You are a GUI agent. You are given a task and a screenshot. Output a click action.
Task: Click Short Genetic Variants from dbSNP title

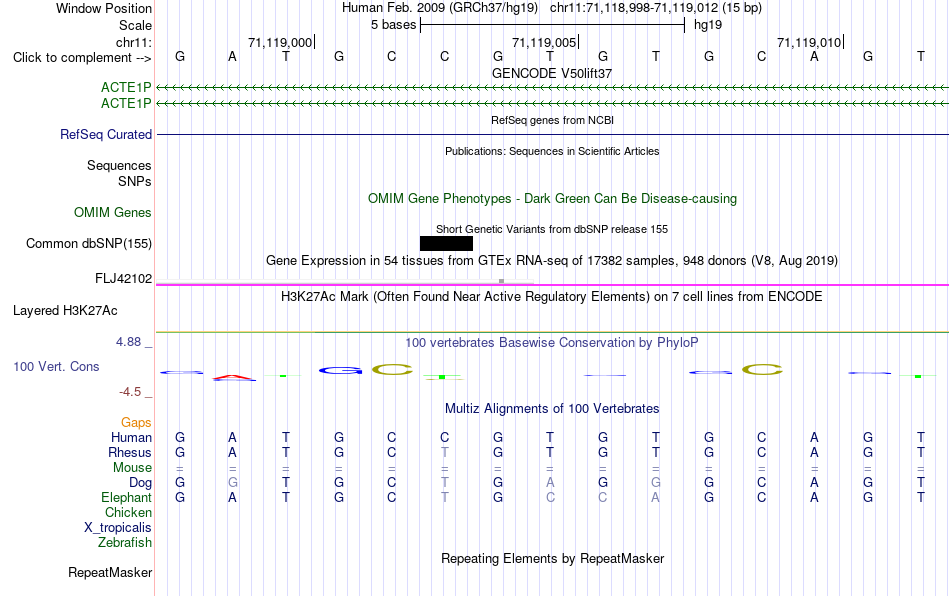coord(552,230)
